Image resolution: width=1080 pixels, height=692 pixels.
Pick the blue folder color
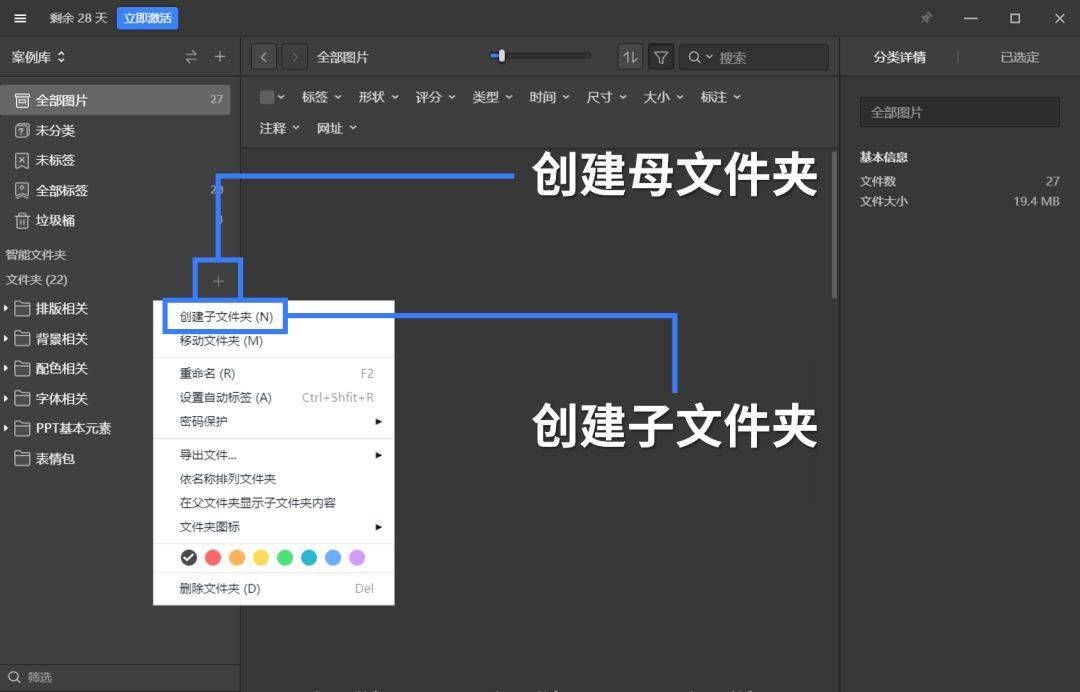pos(333,558)
